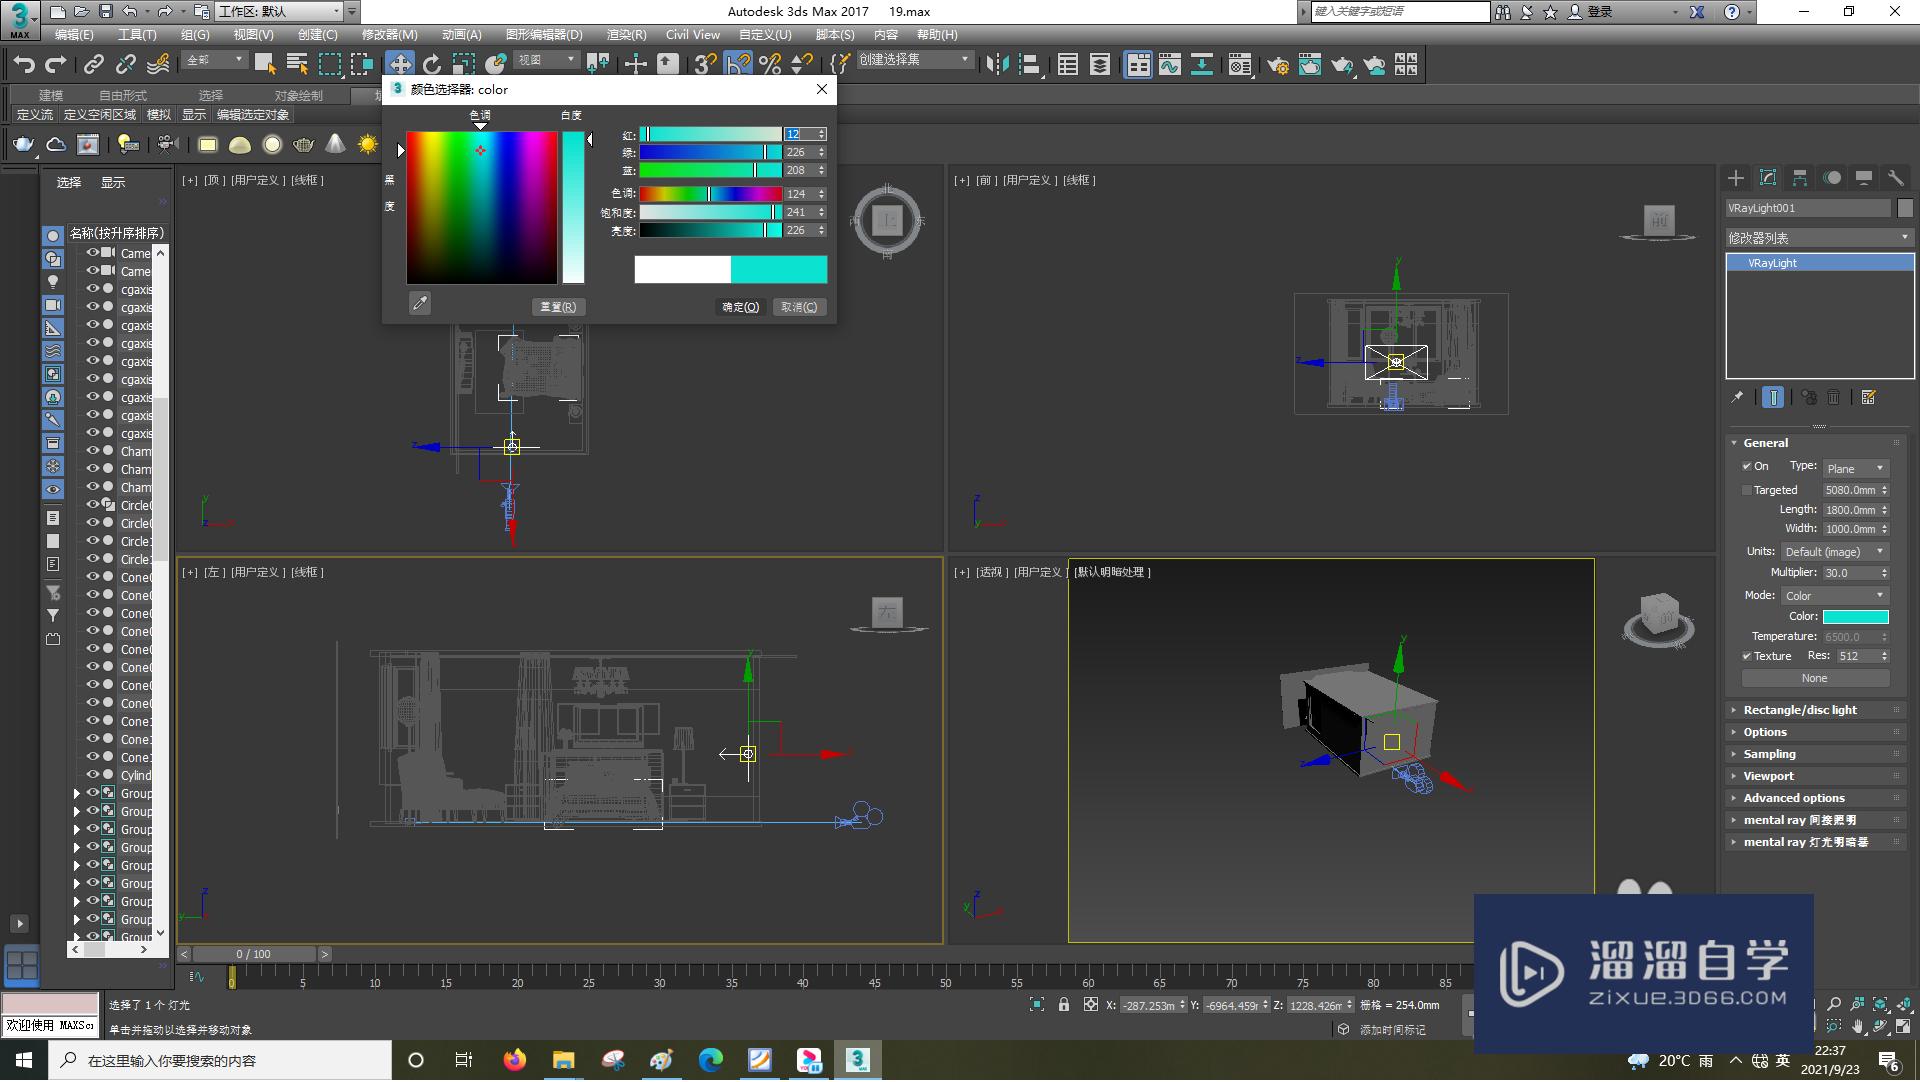Screen dimensions: 1920x1082
Task: Click 确定(O) in color selector
Action: [x=741, y=307]
